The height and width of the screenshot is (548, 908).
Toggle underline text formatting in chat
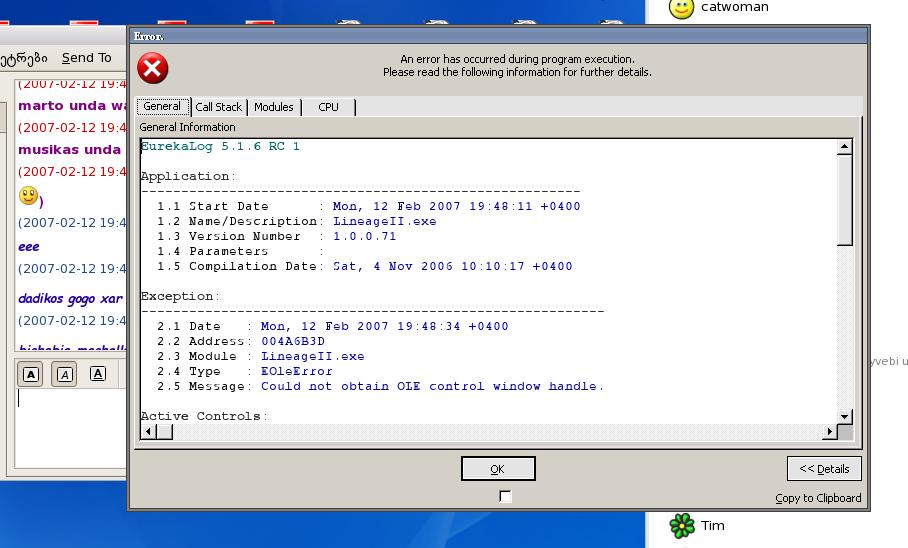[x=97, y=374]
